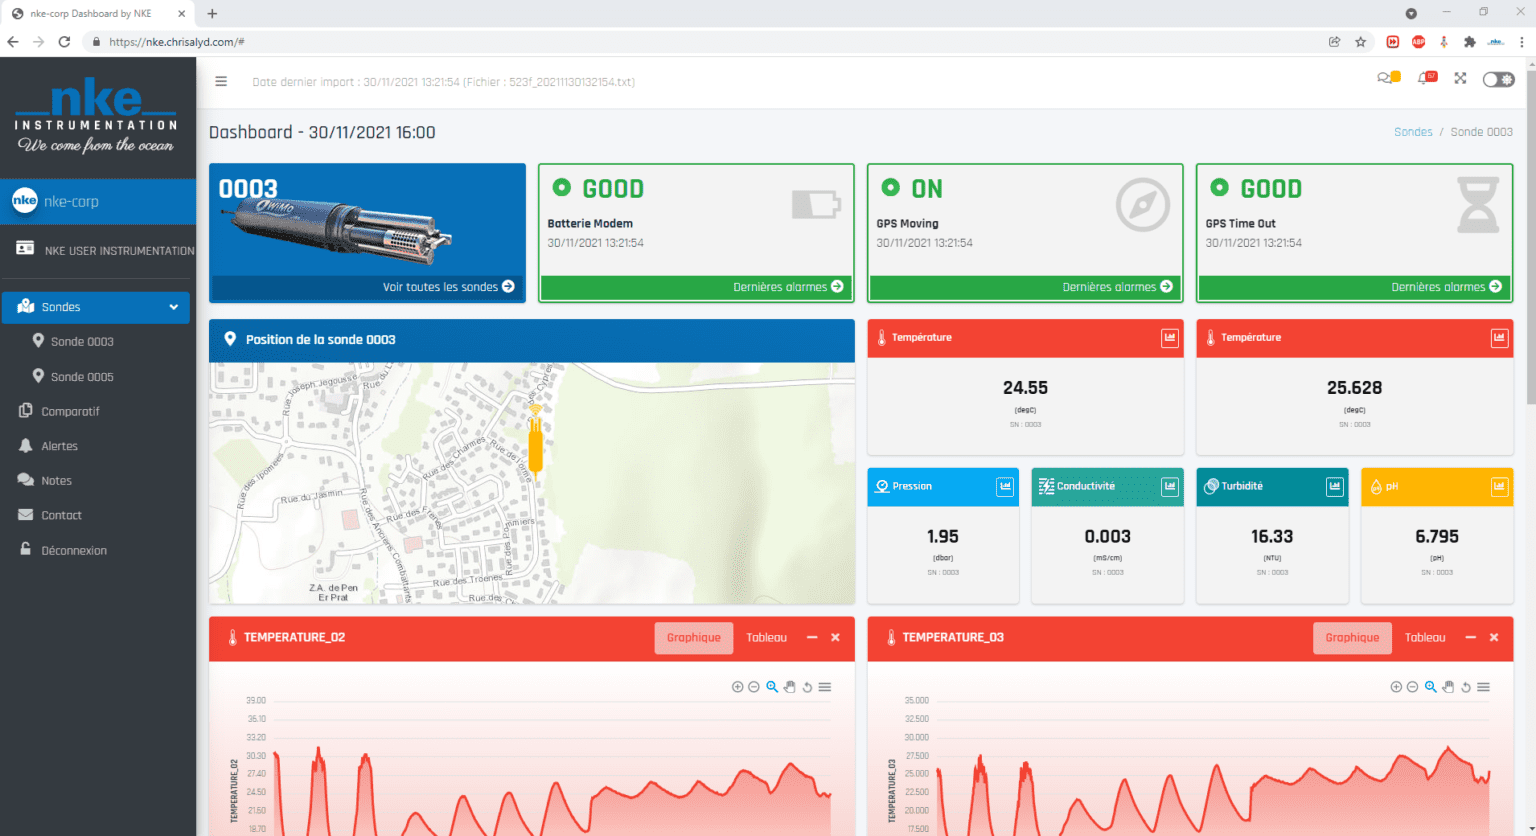Open NKE USER INSTRUMENTATION profile entry
Image resolution: width=1536 pixels, height=836 pixels.
point(105,250)
